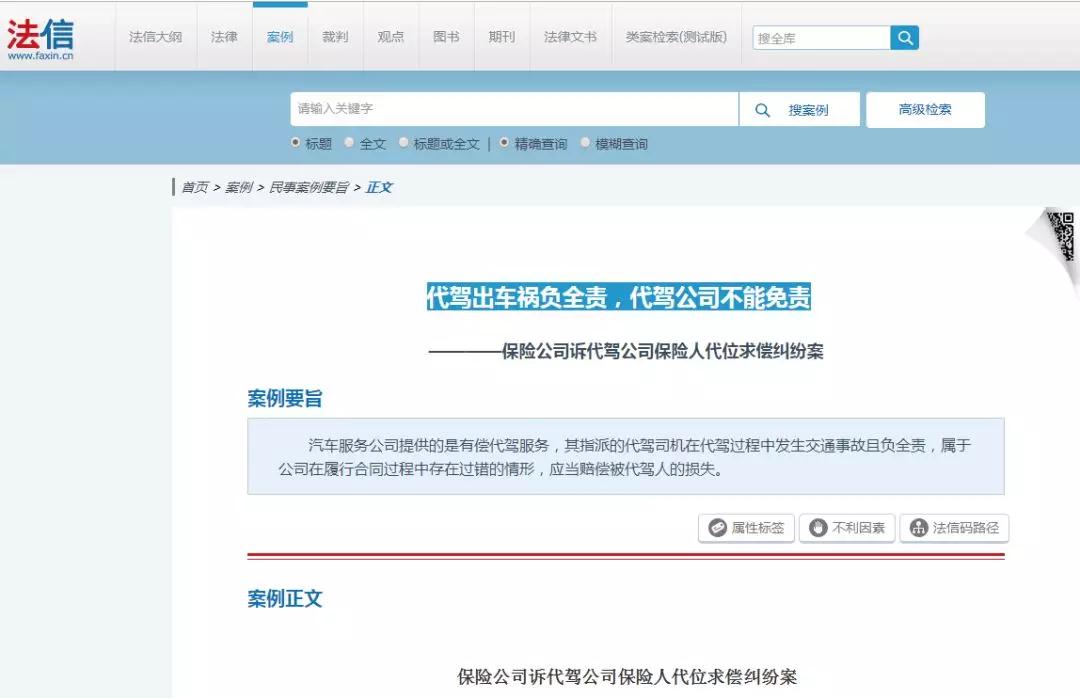Click 民事案例要旨 breadcrumb link
Screen dimensions: 1080x698
309,187
